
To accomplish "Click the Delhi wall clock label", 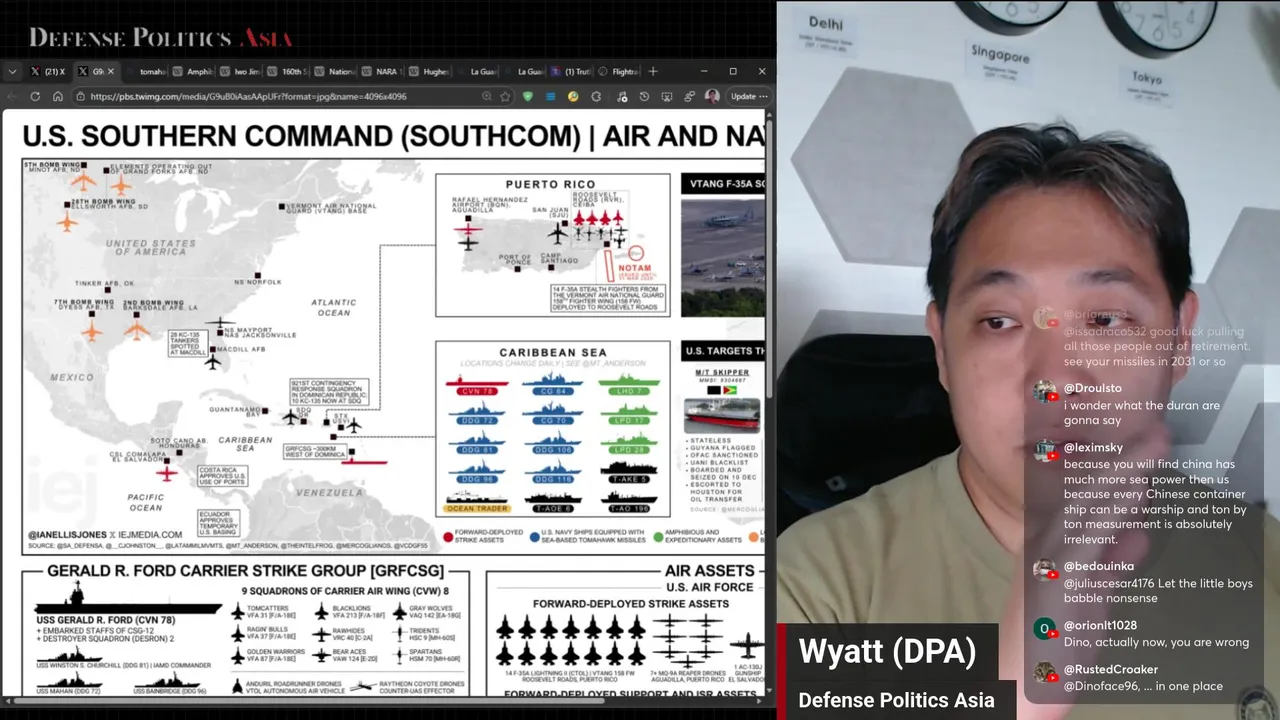I will point(826,23).
